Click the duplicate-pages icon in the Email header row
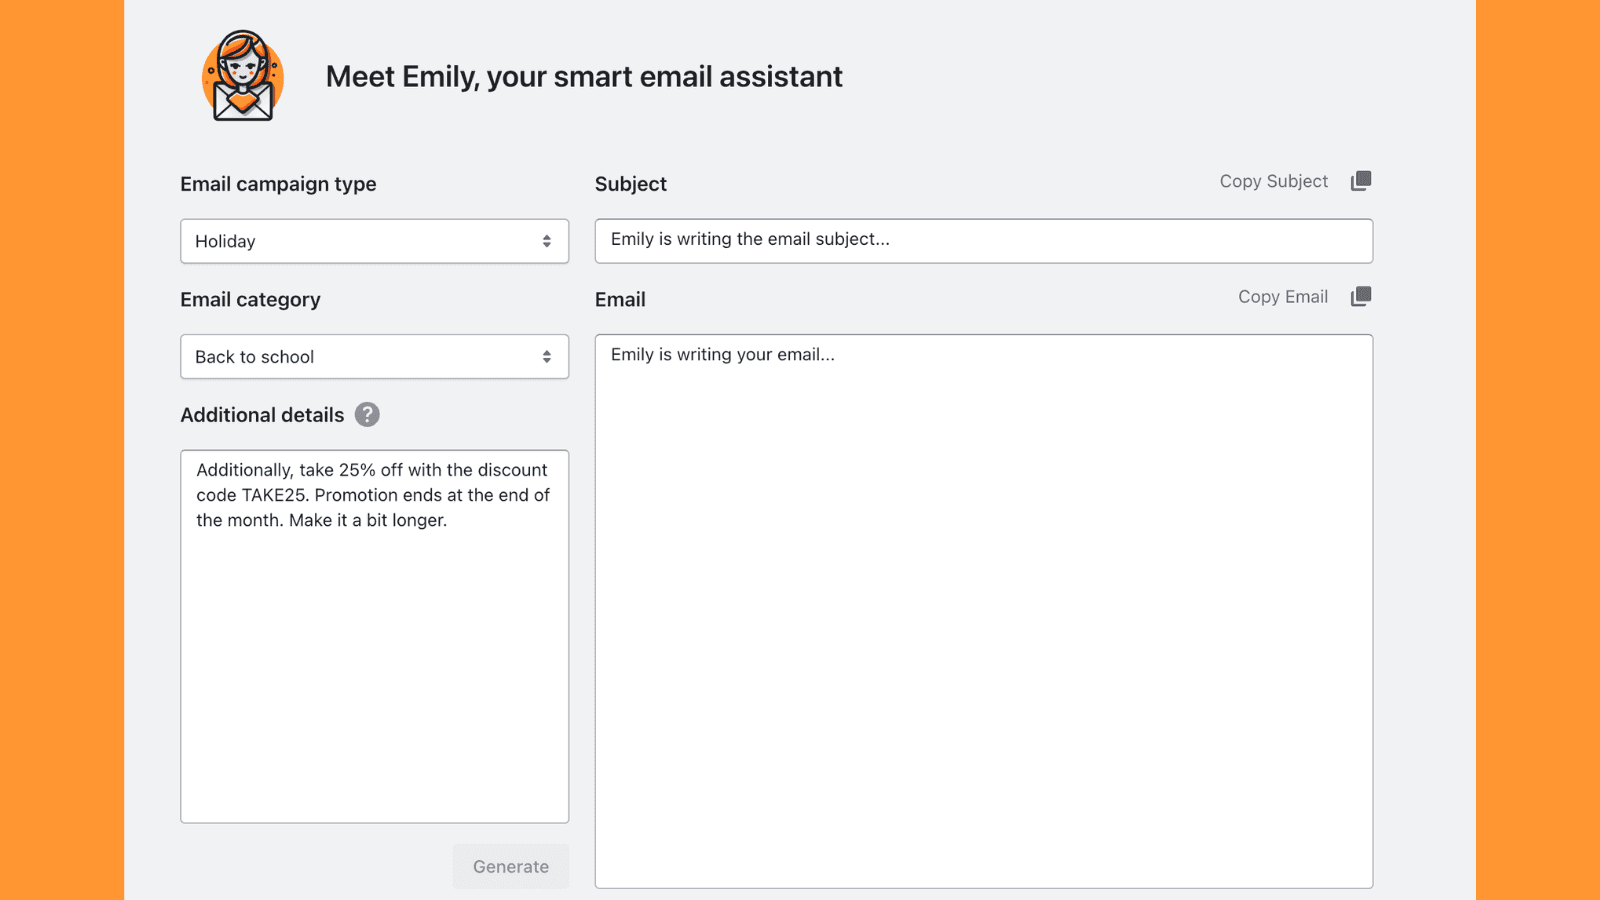1600x900 pixels. pyautogui.click(x=1361, y=296)
